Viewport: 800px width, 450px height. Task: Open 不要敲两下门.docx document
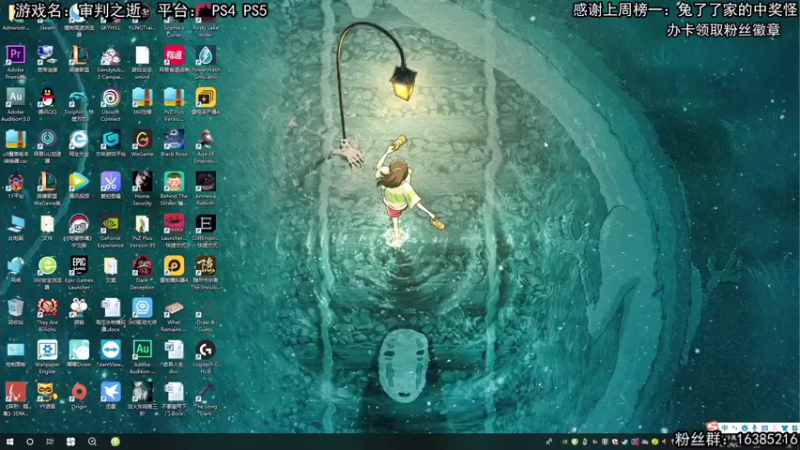(x=173, y=392)
